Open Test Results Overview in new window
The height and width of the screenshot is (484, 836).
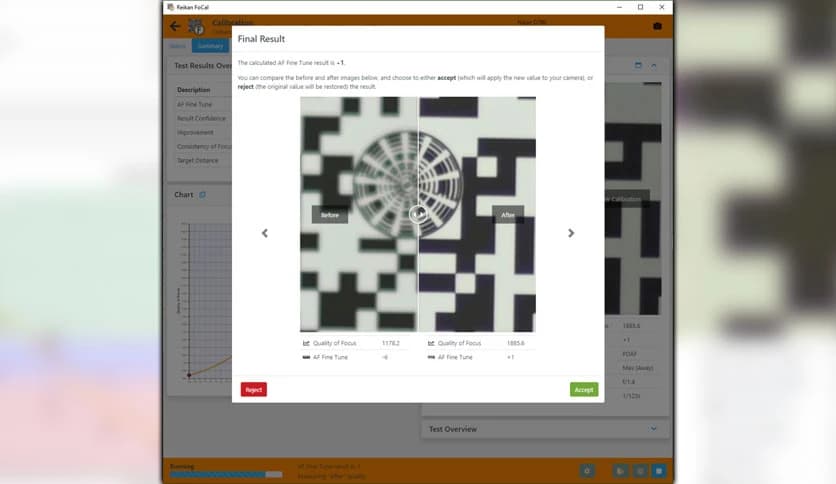coord(638,65)
